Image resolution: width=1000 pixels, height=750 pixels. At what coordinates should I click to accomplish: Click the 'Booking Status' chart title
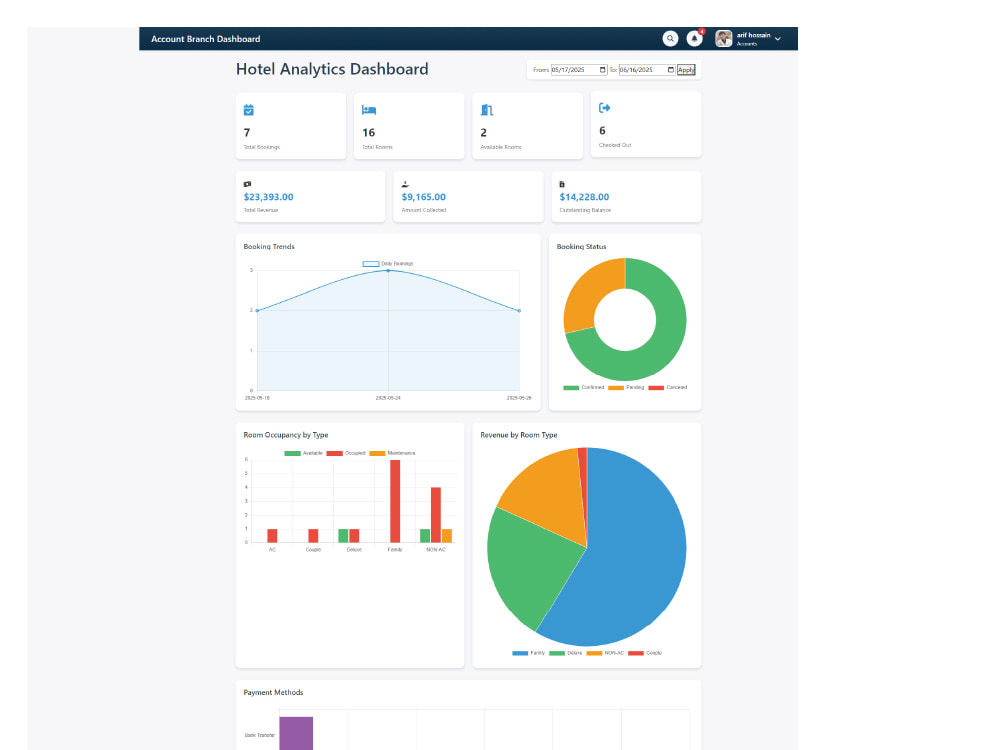coord(581,247)
